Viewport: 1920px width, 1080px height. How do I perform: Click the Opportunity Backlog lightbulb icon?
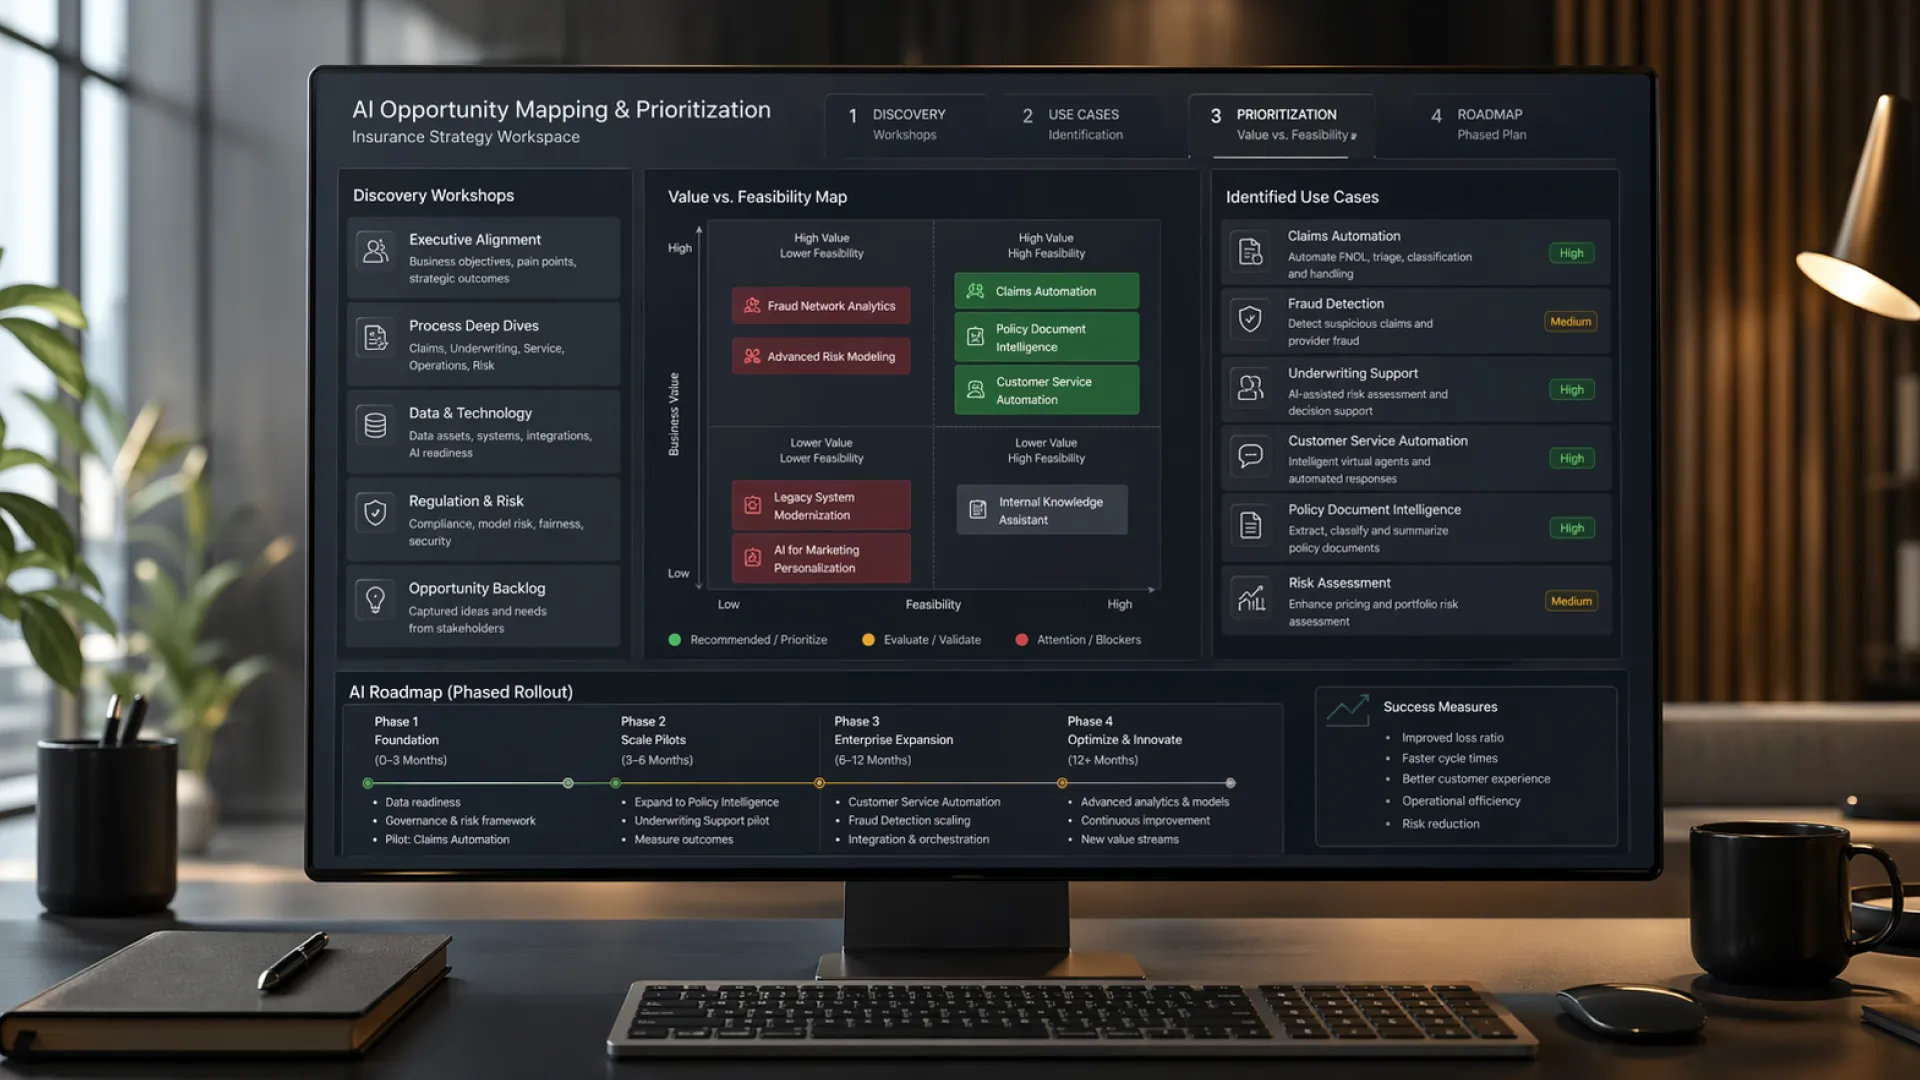pyautogui.click(x=375, y=601)
